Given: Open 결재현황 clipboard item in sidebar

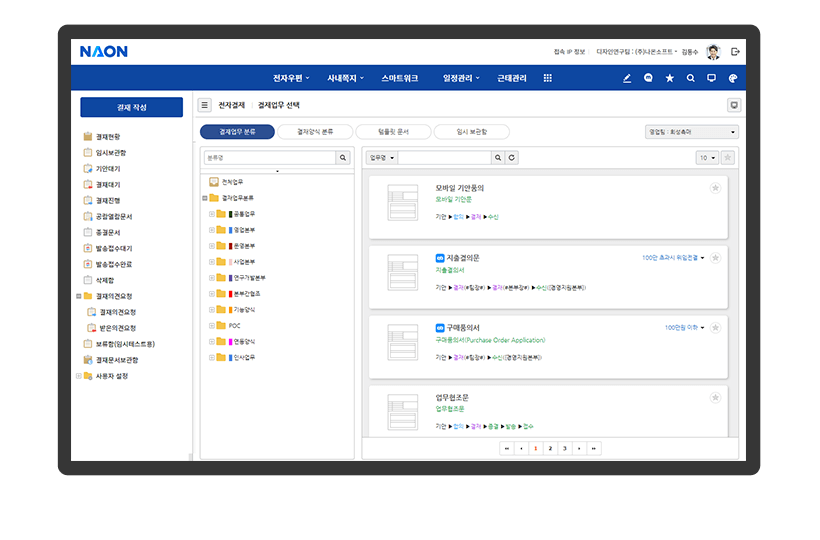Looking at the screenshot, I should 102,136.
